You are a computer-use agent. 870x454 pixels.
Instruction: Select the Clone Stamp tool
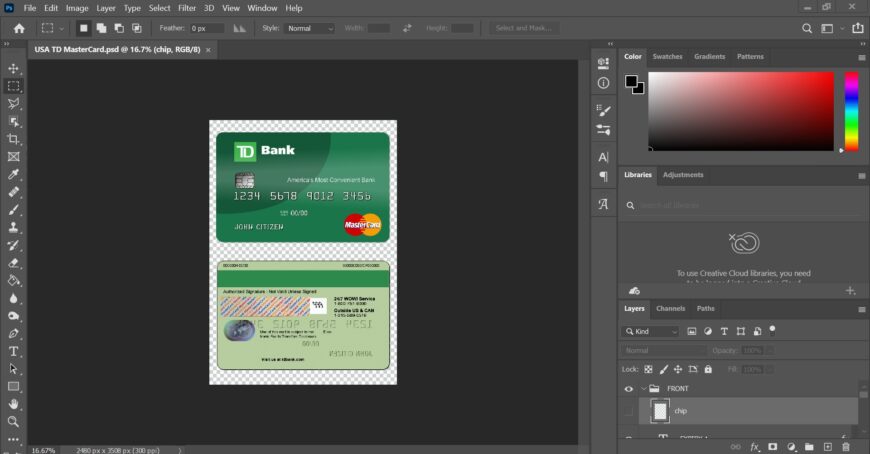(13, 228)
